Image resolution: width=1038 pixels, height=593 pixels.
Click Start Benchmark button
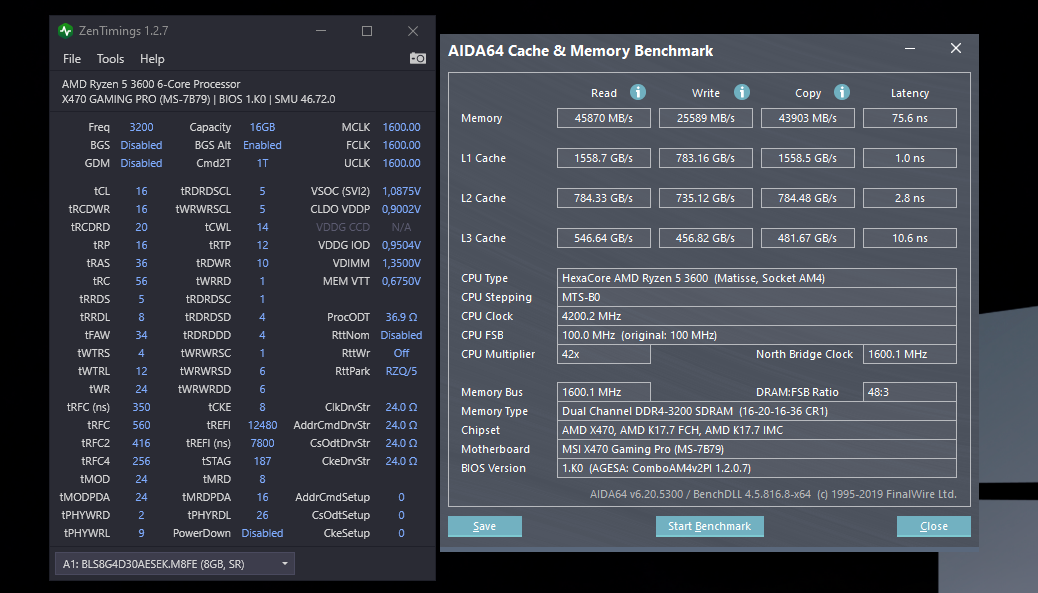tap(710, 526)
